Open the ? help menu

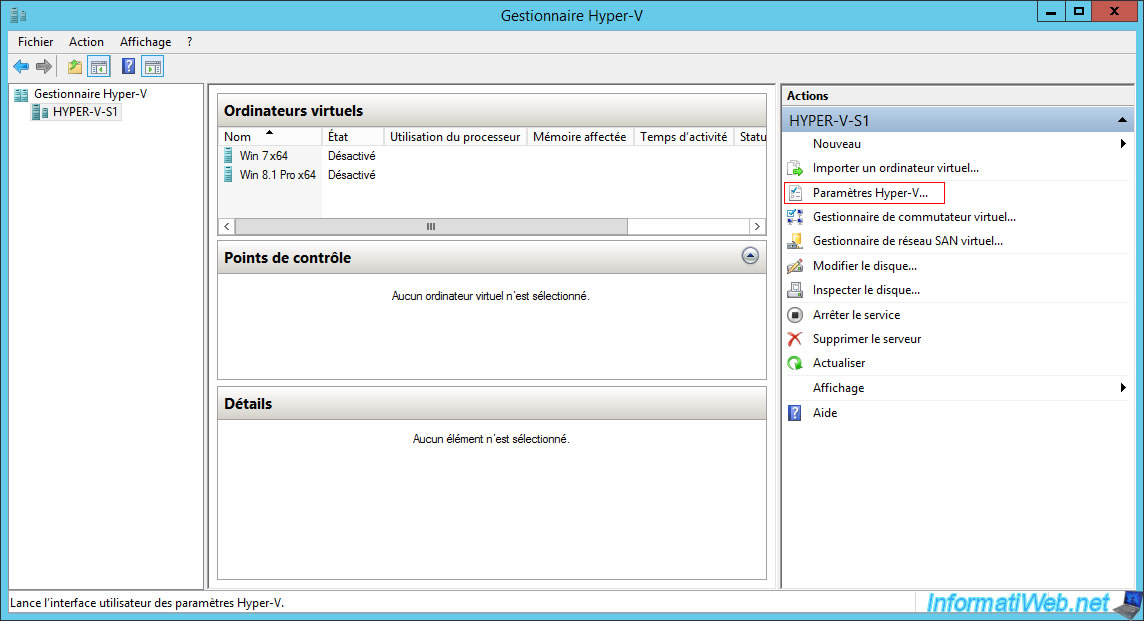pos(189,42)
